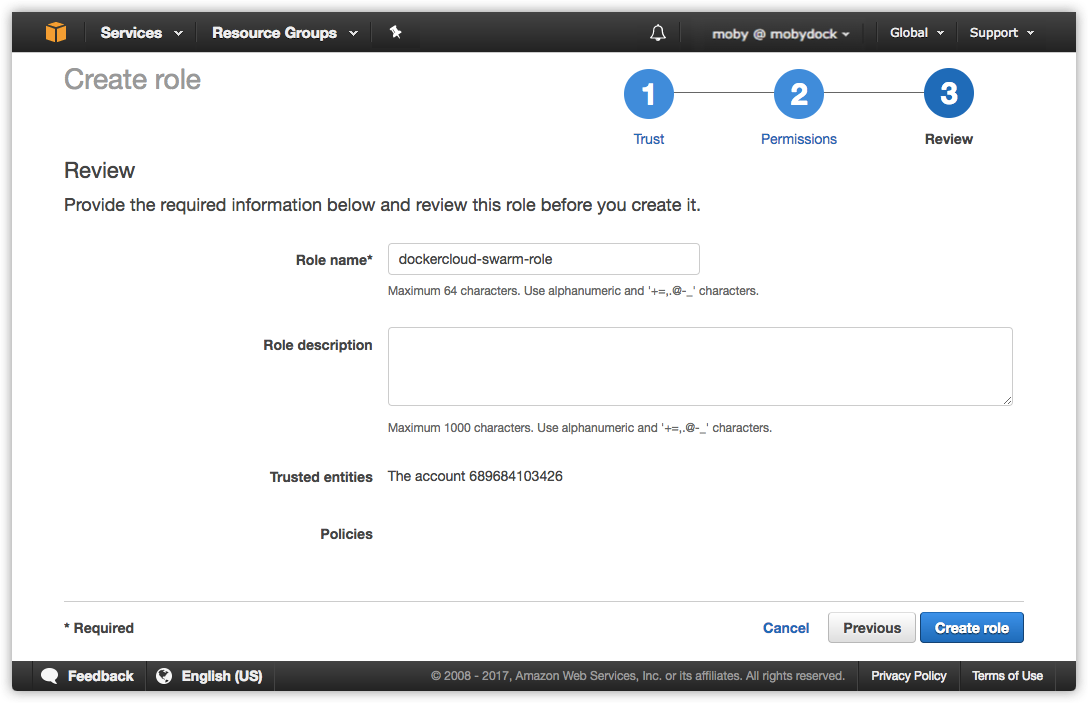Open the notifications bell

657,32
